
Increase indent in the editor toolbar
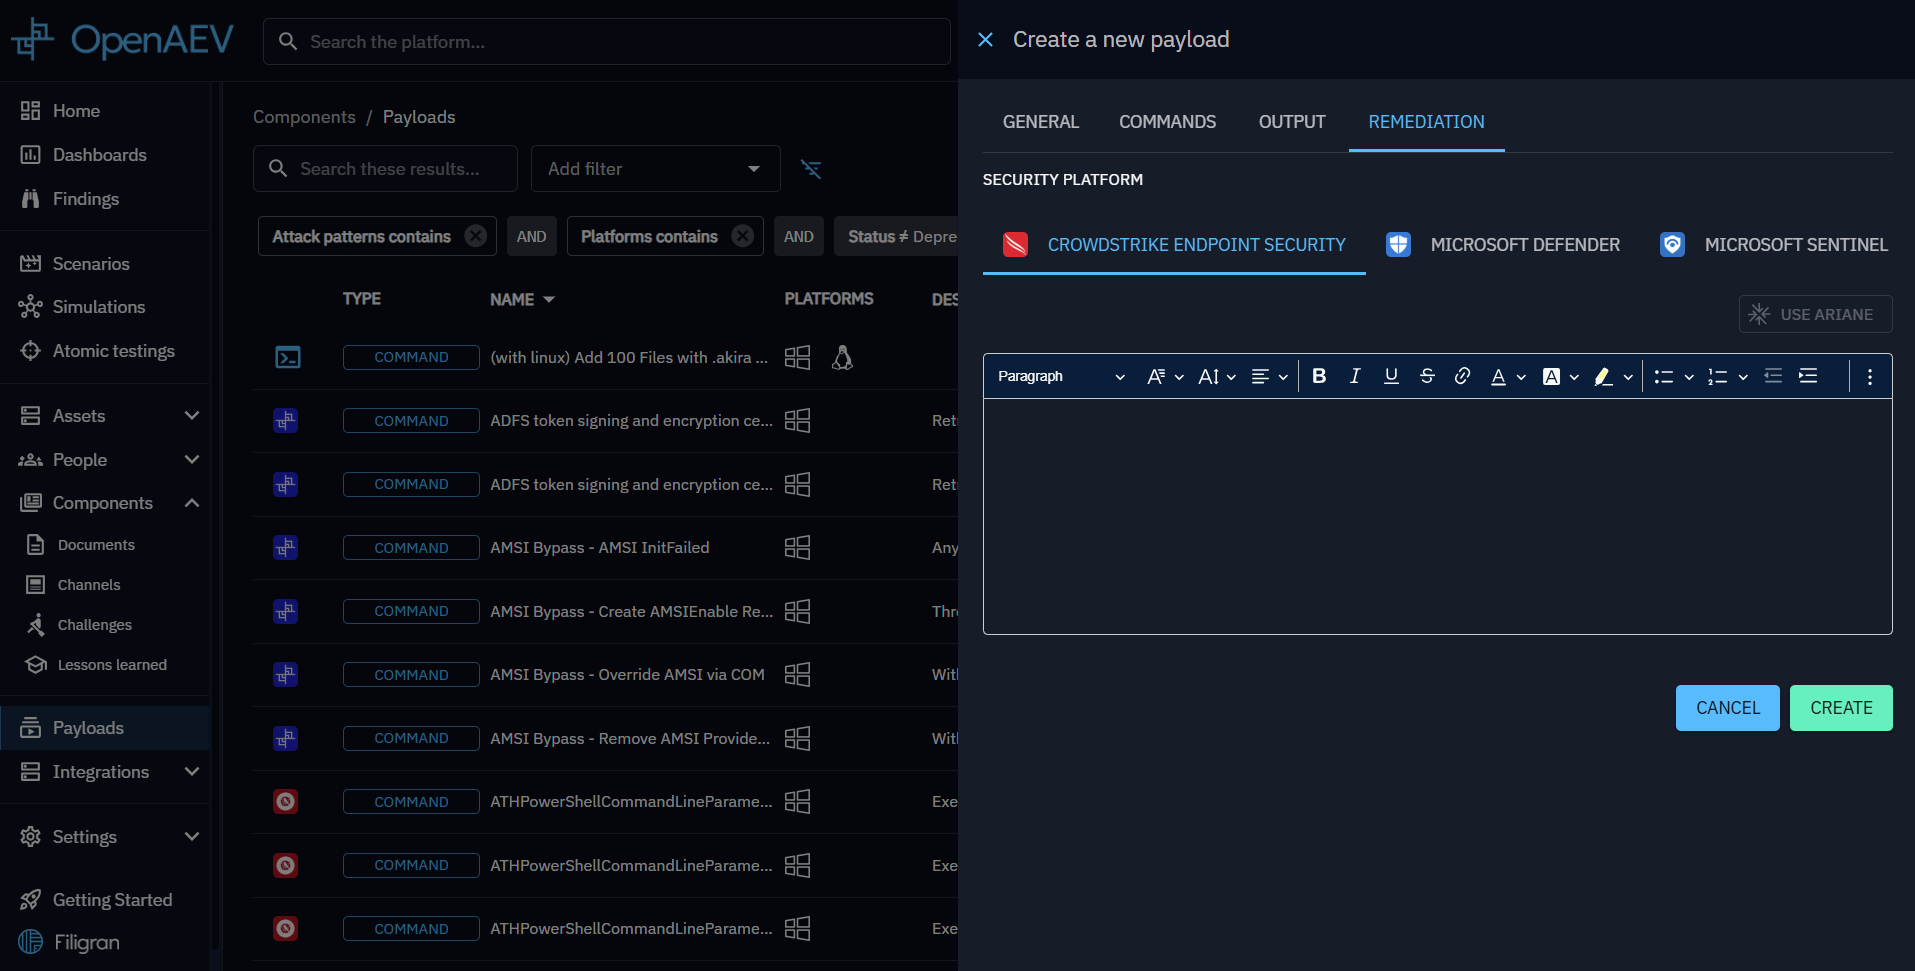1808,376
